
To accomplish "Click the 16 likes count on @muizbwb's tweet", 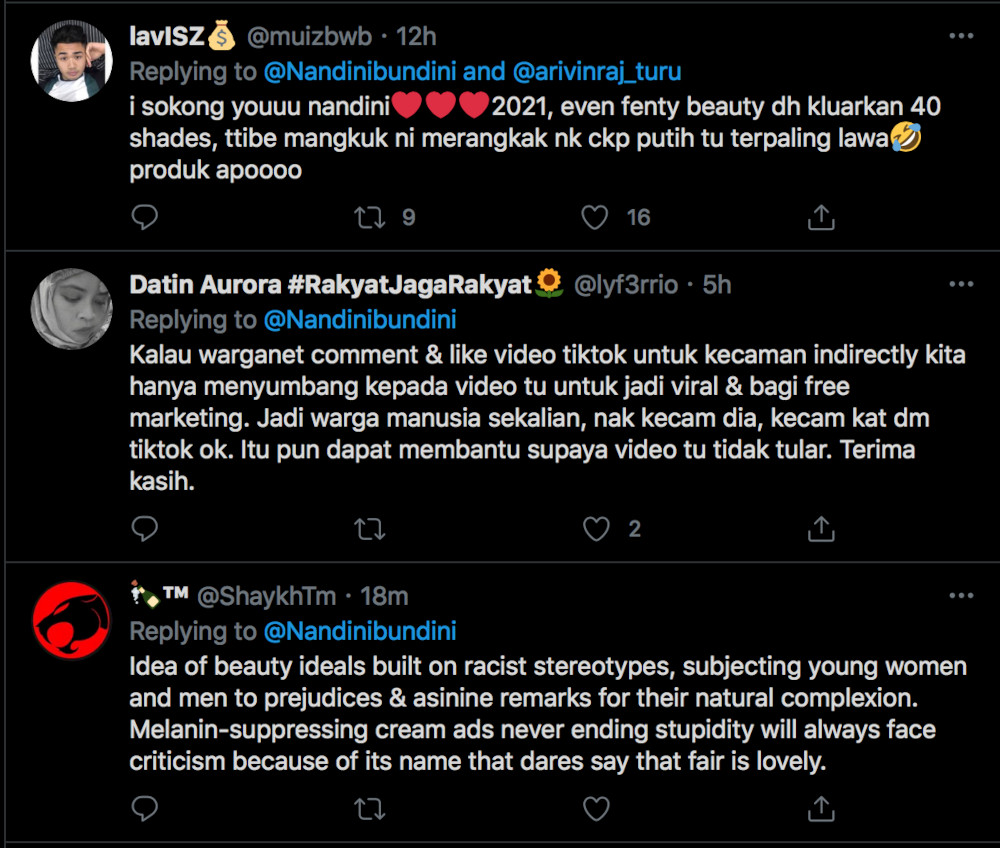I will tap(637, 216).
